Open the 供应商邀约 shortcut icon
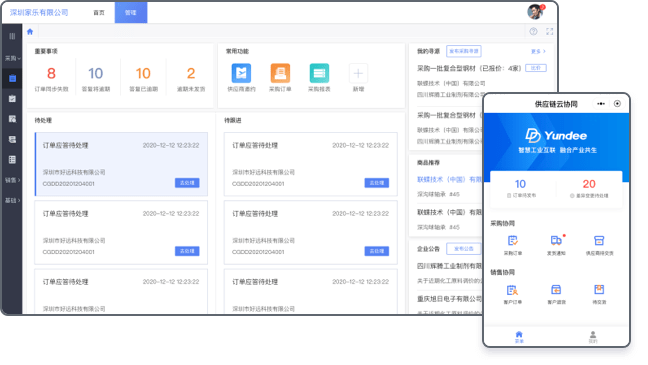The image size is (648, 365). 241,73
